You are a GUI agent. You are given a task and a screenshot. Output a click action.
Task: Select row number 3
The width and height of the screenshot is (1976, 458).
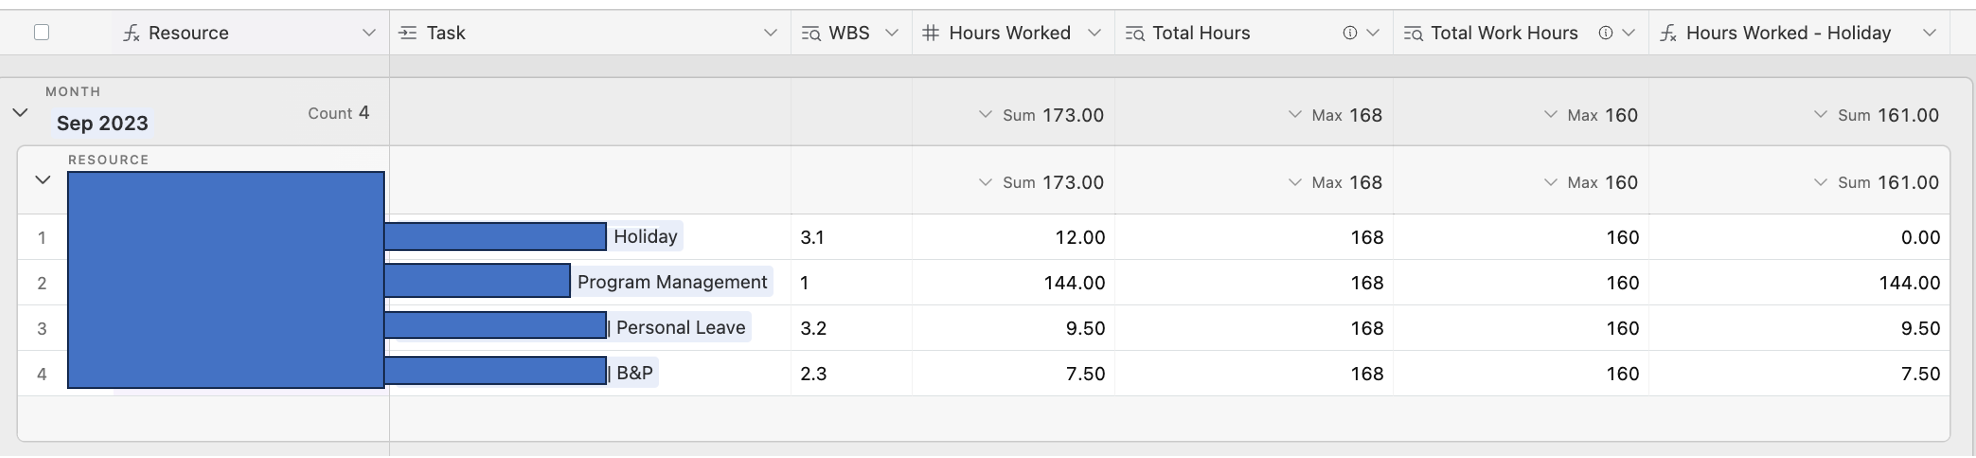point(42,329)
